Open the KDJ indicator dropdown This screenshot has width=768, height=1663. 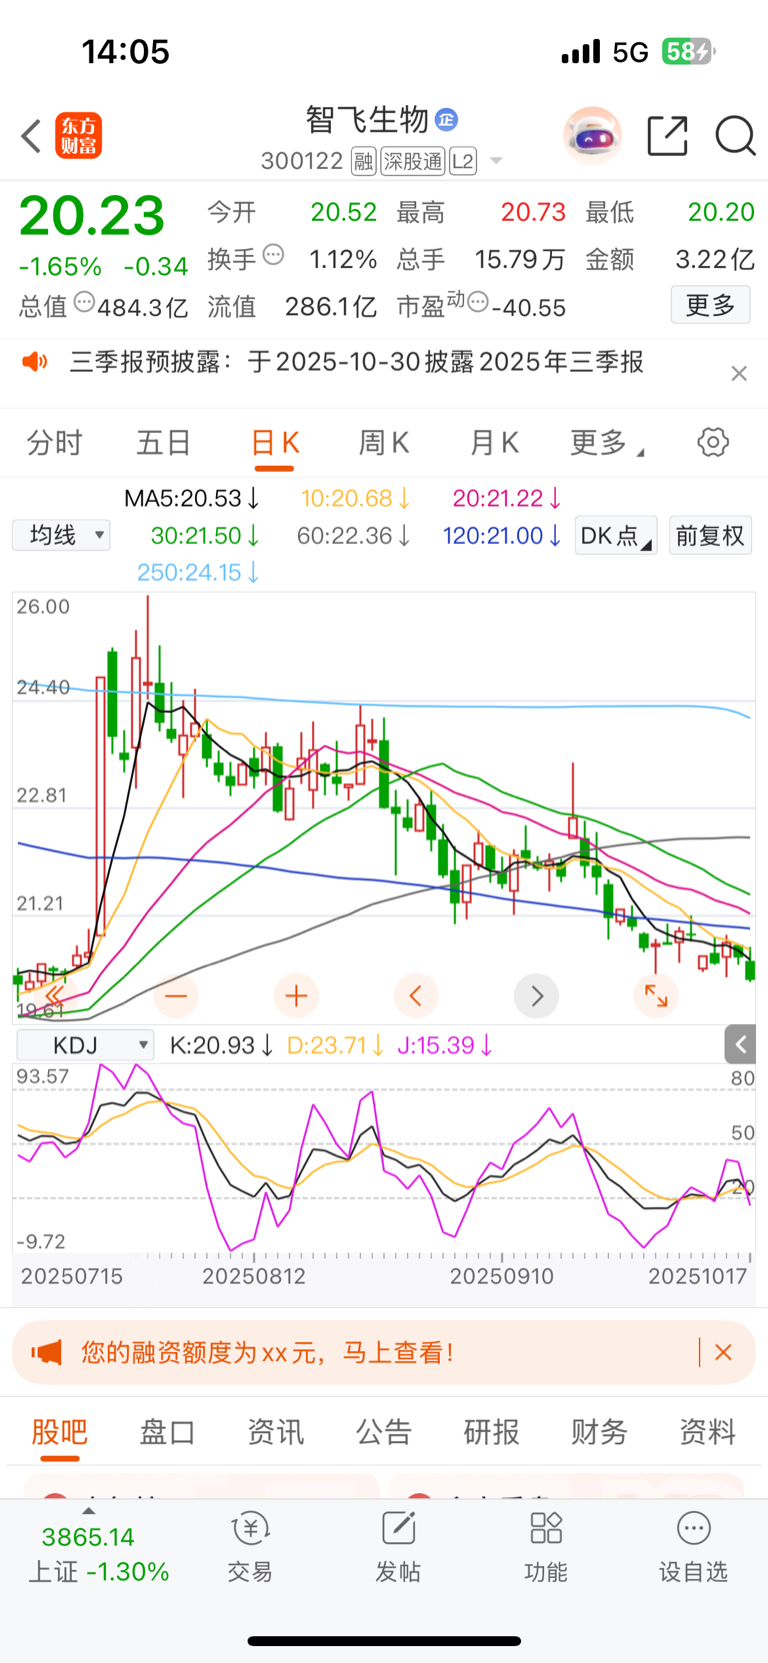click(86, 1045)
